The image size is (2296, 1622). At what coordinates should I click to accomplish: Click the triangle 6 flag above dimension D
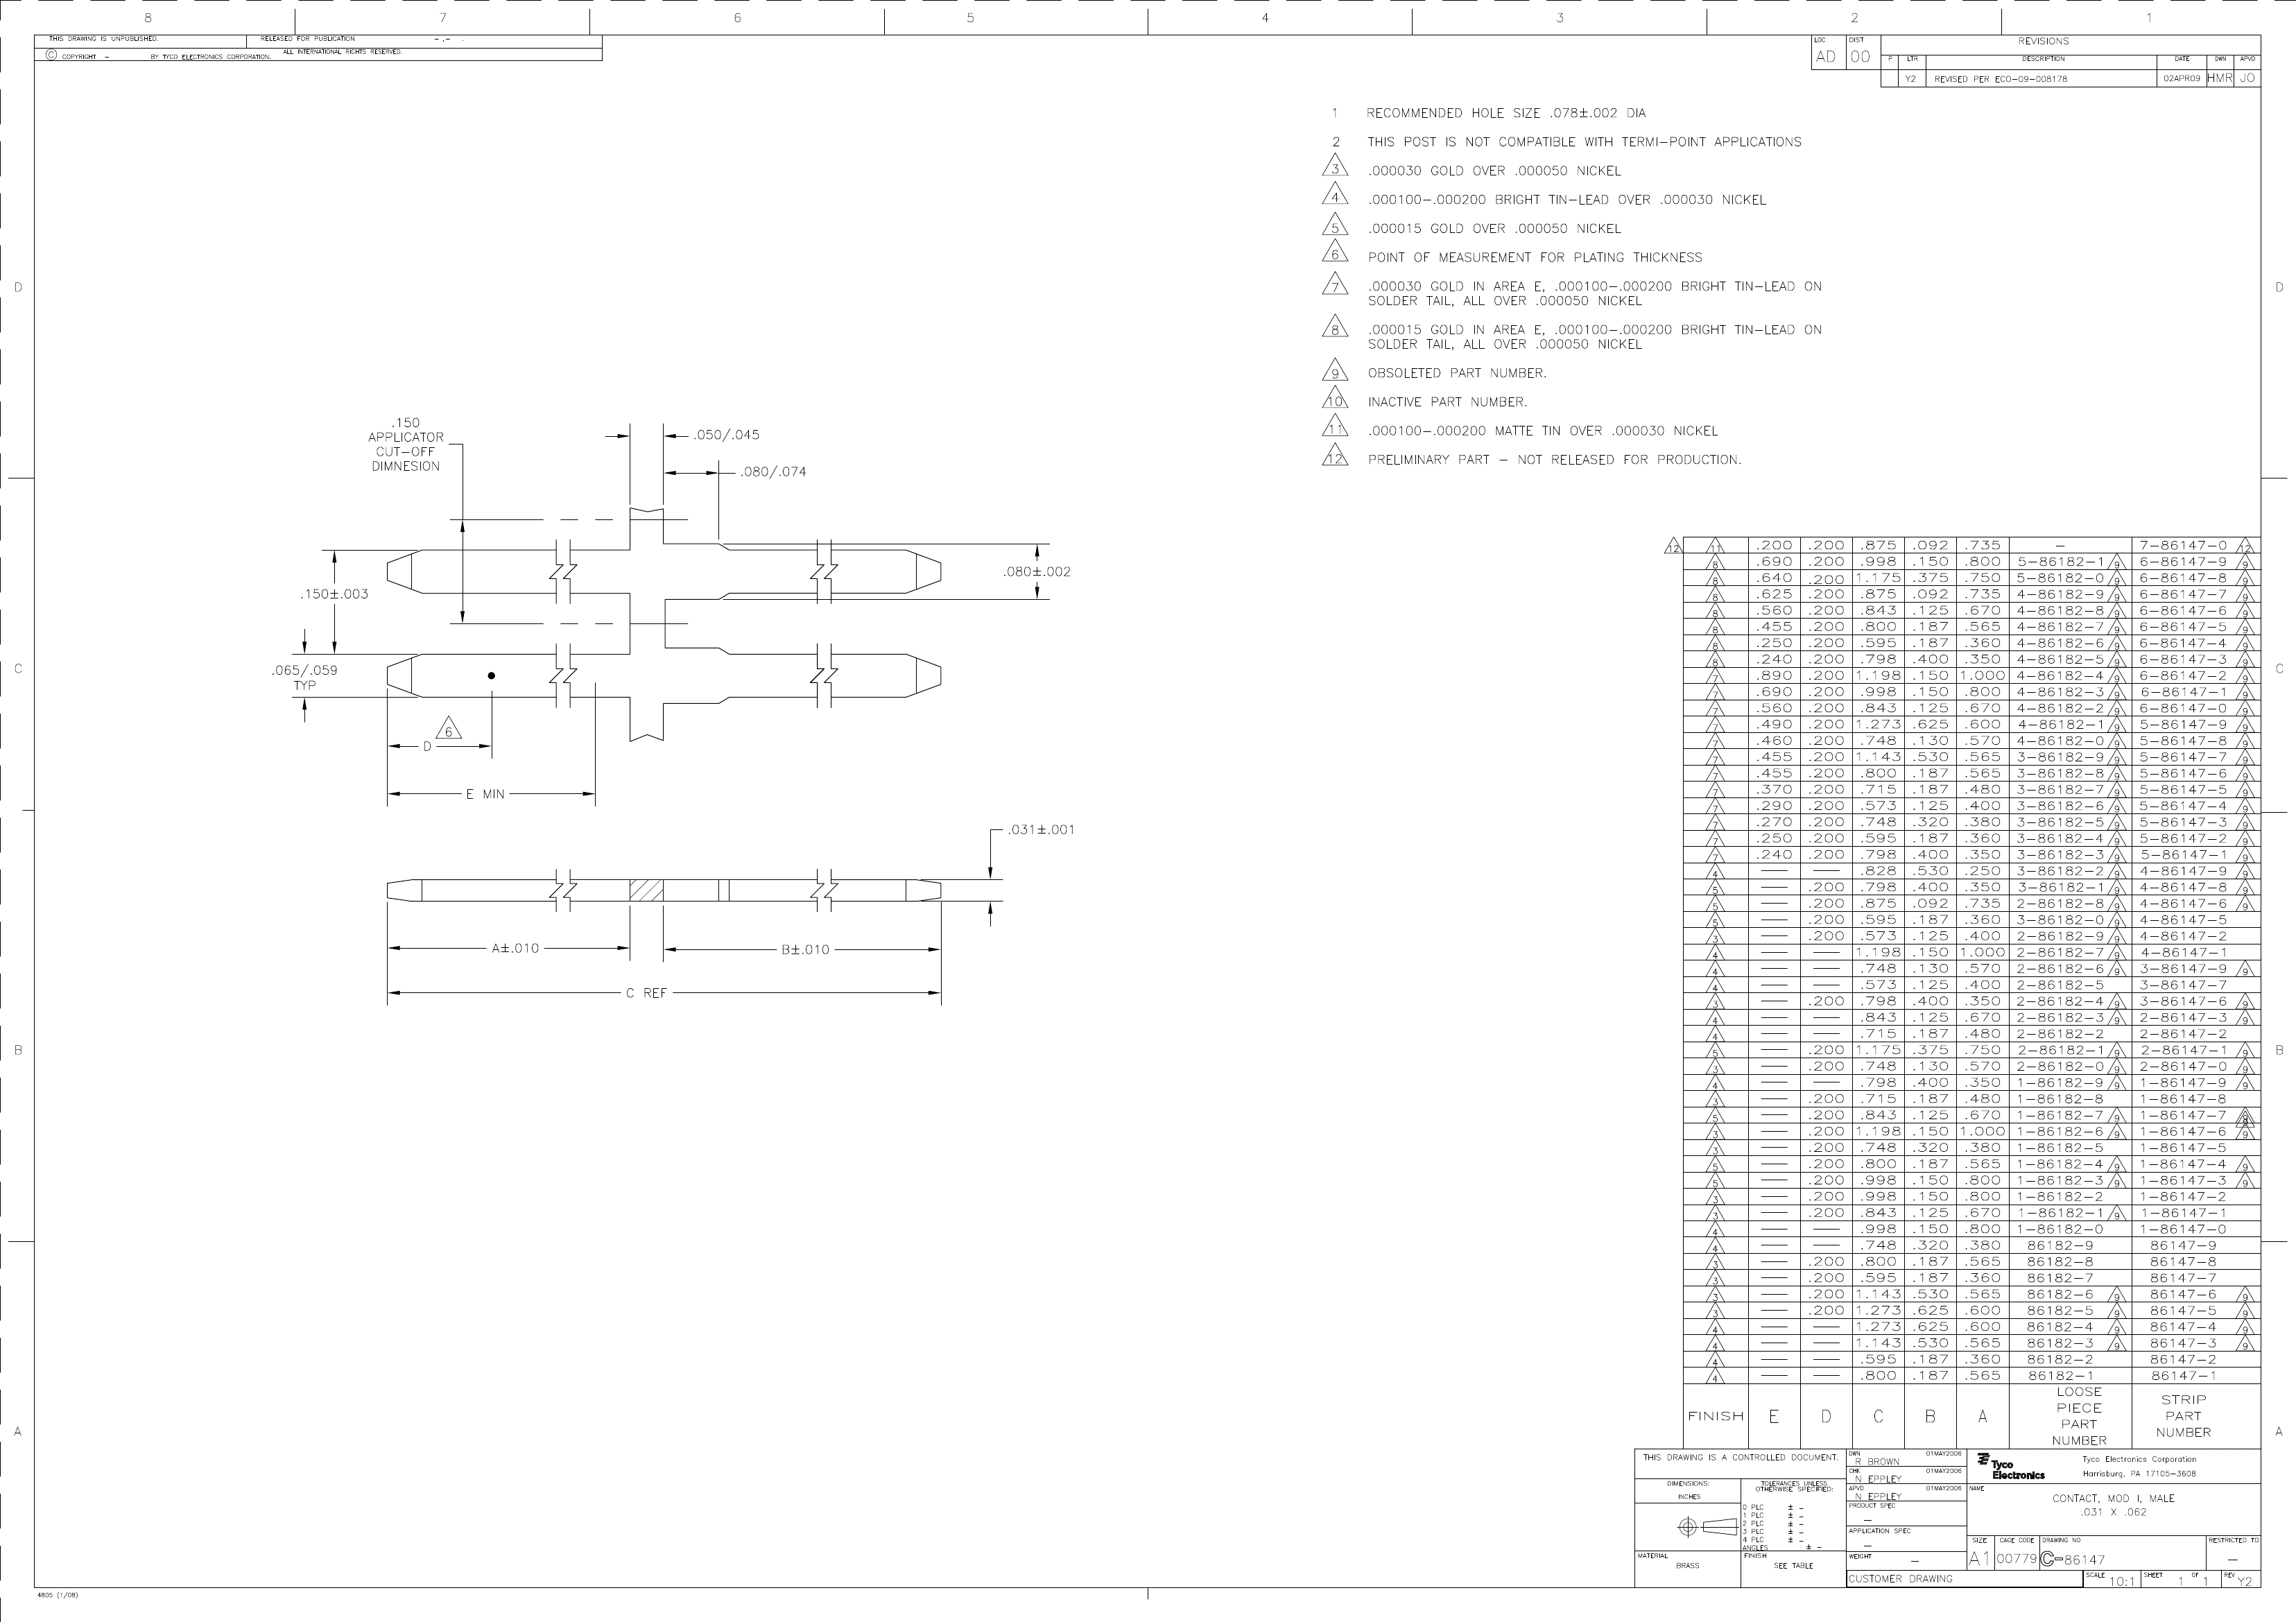449,729
